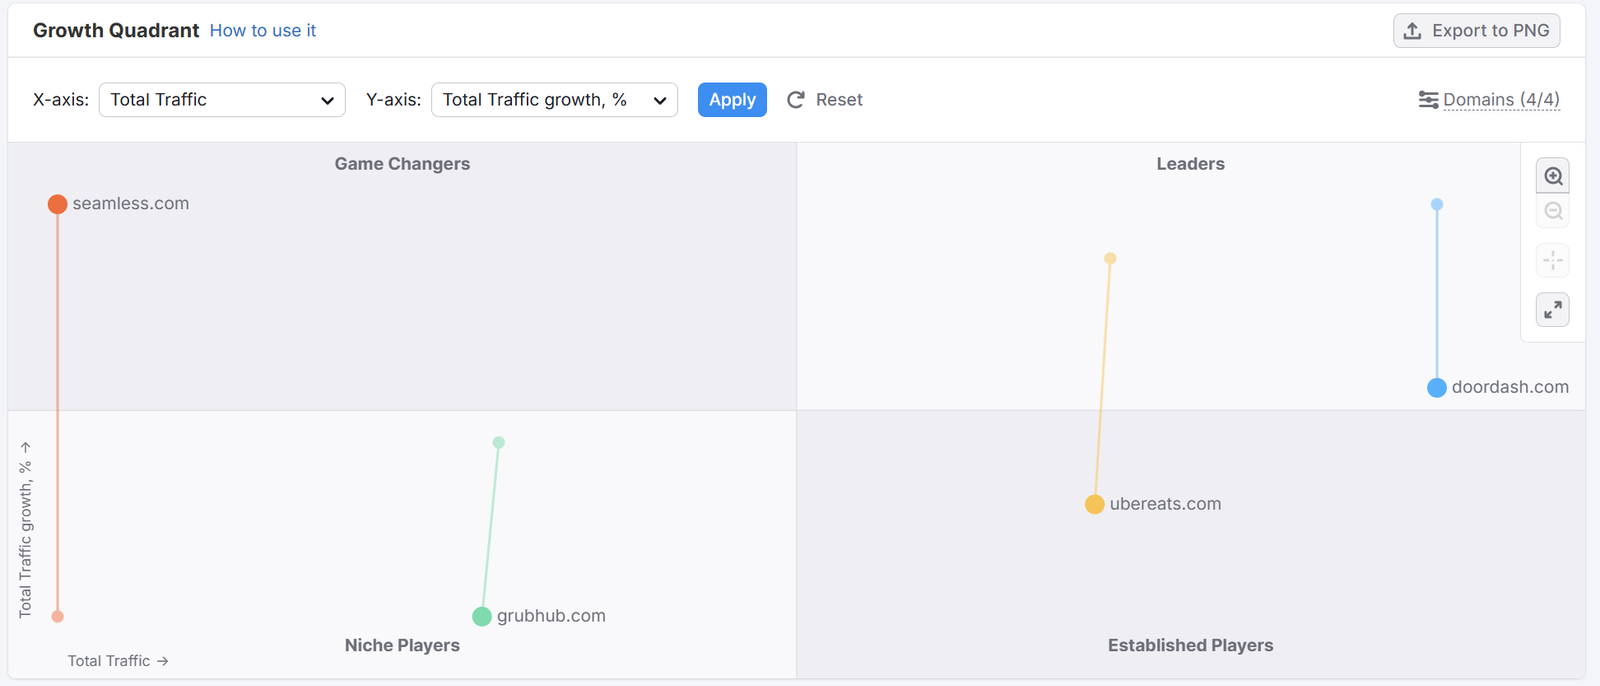Click the Reset circular arrow icon

pyautogui.click(x=796, y=100)
